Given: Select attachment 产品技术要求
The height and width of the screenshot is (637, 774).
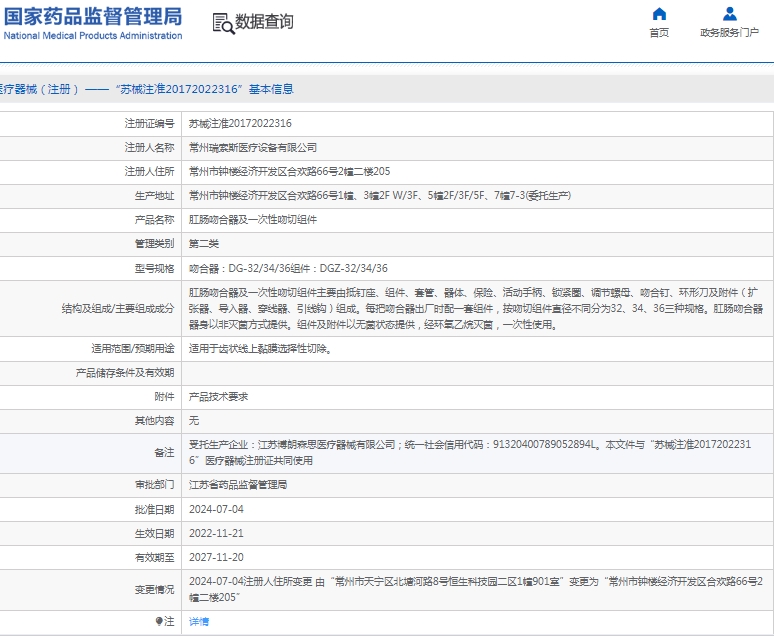Looking at the screenshot, I should click(x=218, y=397).
